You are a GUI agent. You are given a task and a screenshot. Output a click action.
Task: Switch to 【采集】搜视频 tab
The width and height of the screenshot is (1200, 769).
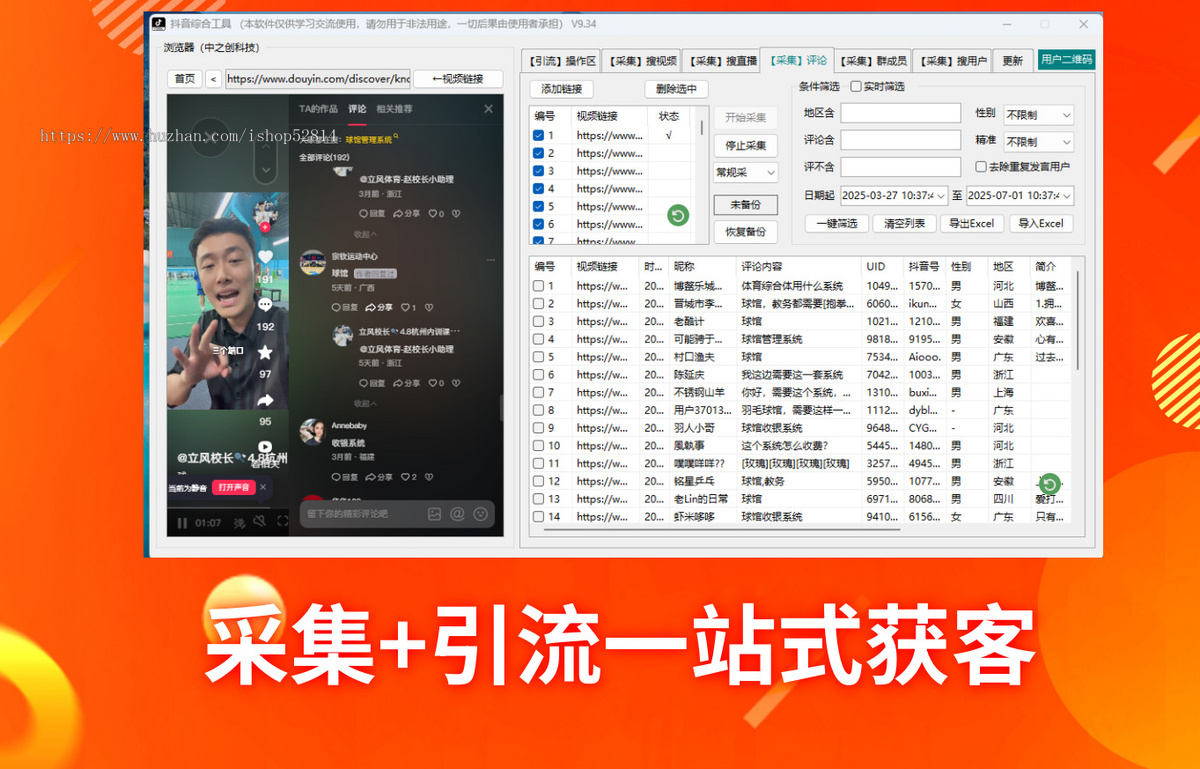point(643,61)
